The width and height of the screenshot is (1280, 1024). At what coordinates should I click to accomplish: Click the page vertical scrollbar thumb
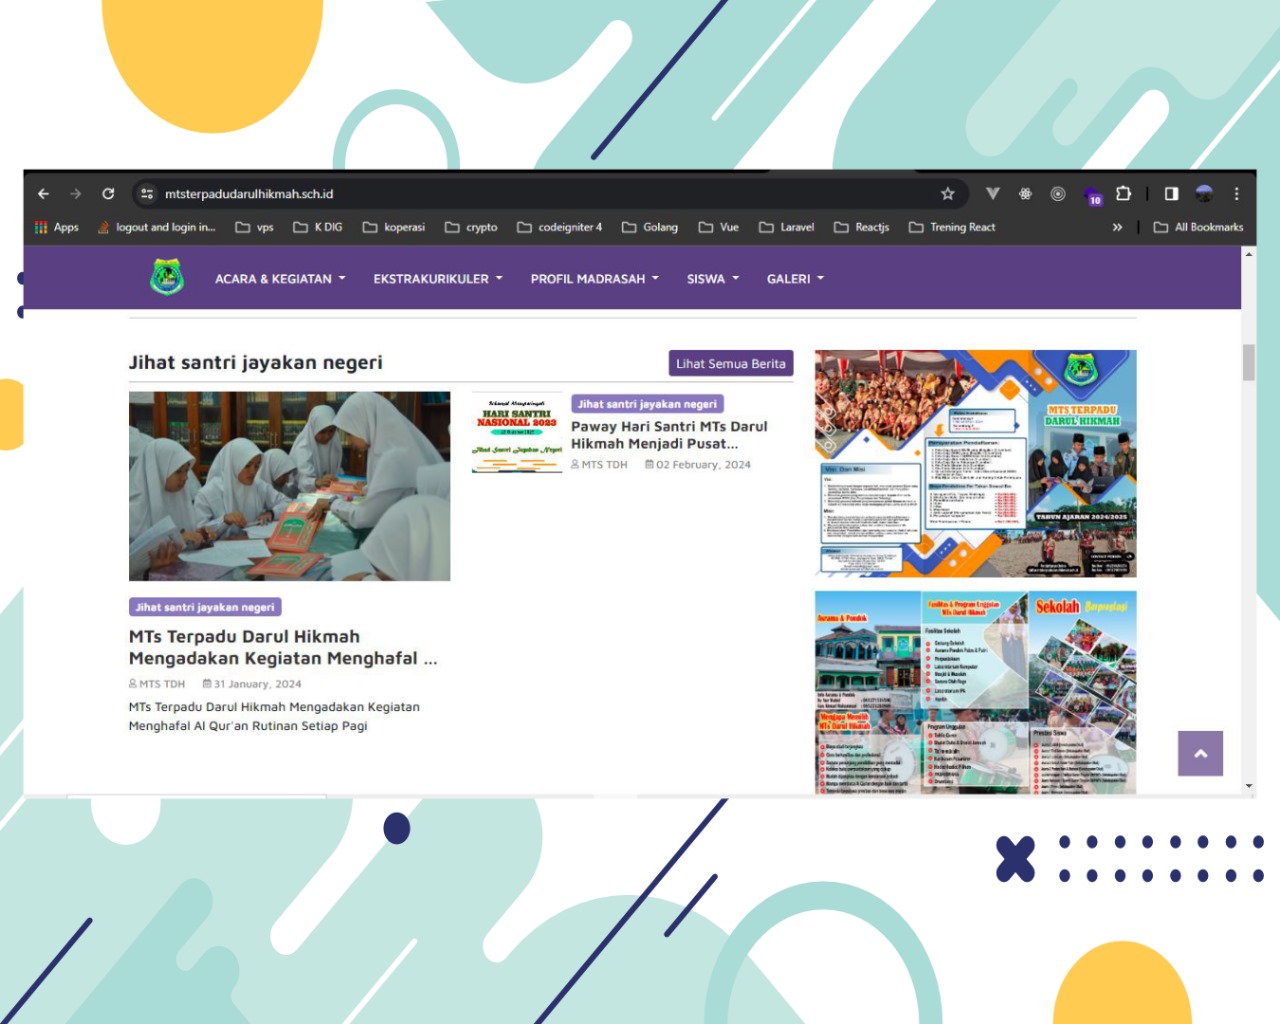coord(1249,362)
